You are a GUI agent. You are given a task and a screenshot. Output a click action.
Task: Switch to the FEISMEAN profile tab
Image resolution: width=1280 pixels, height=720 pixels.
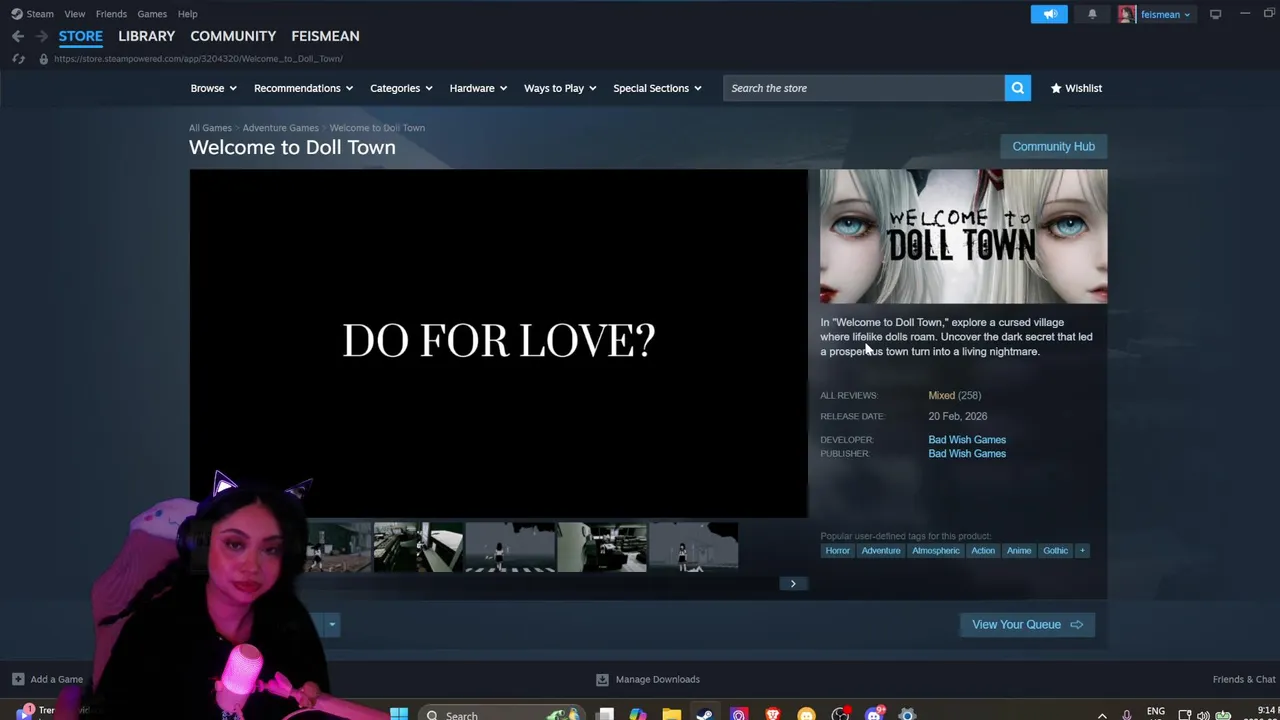(325, 36)
